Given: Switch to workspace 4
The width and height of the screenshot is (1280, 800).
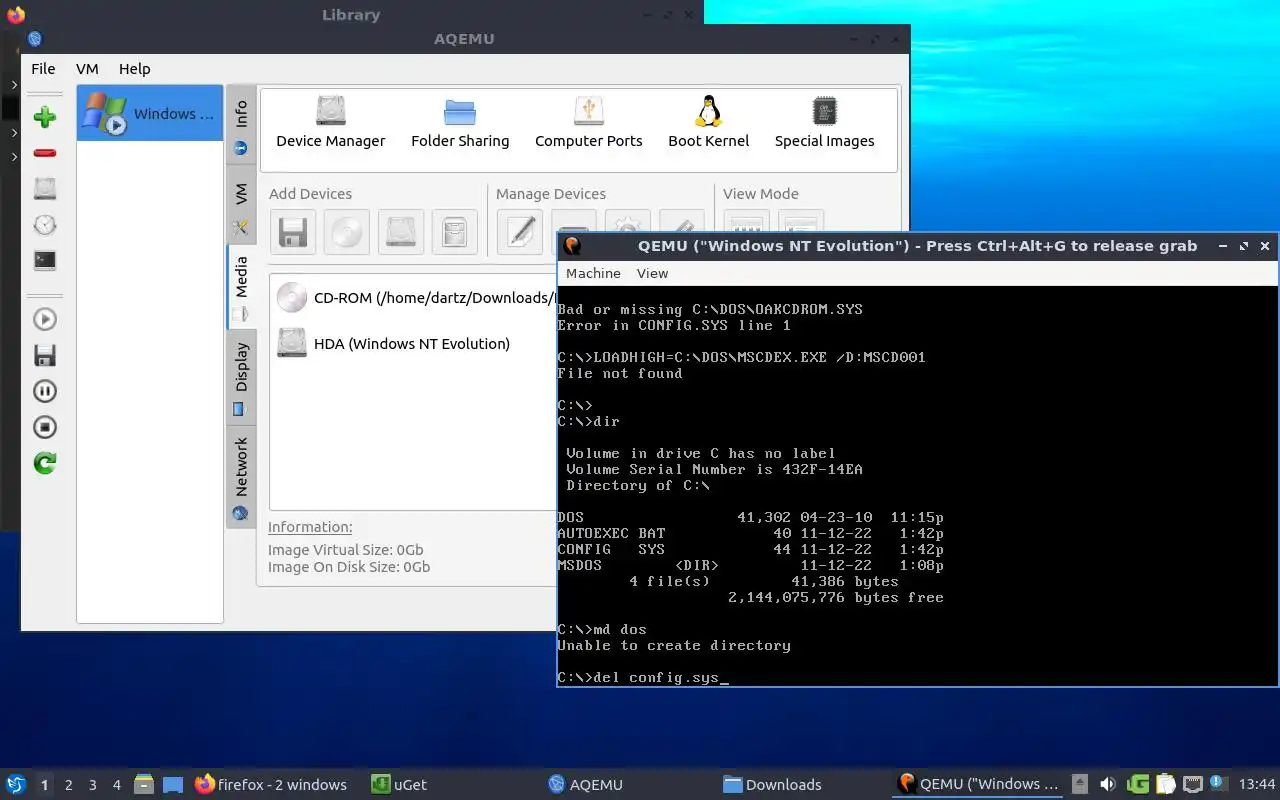Looking at the screenshot, I should (117, 785).
